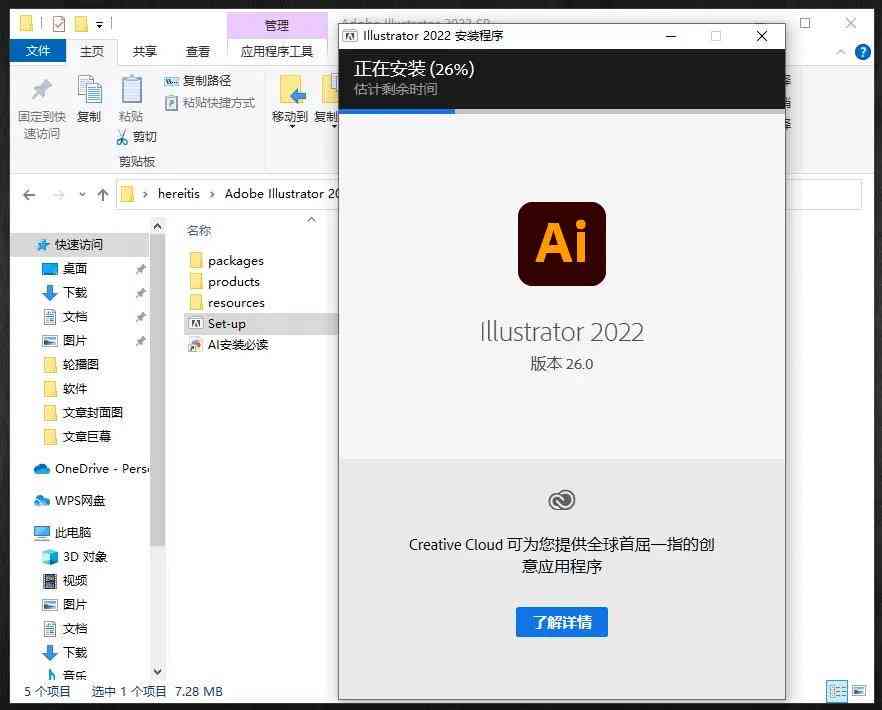Switch to the 主页 (Home) ribbon tab
This screenshot has width=882, height=710.
(92, 52)
